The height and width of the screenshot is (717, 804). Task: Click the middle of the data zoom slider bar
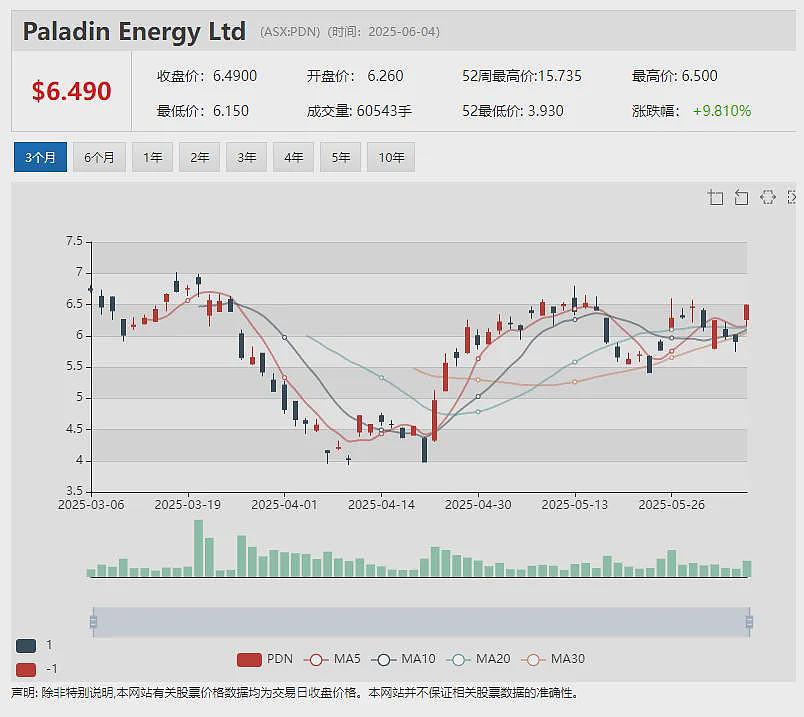pos(421,622)
